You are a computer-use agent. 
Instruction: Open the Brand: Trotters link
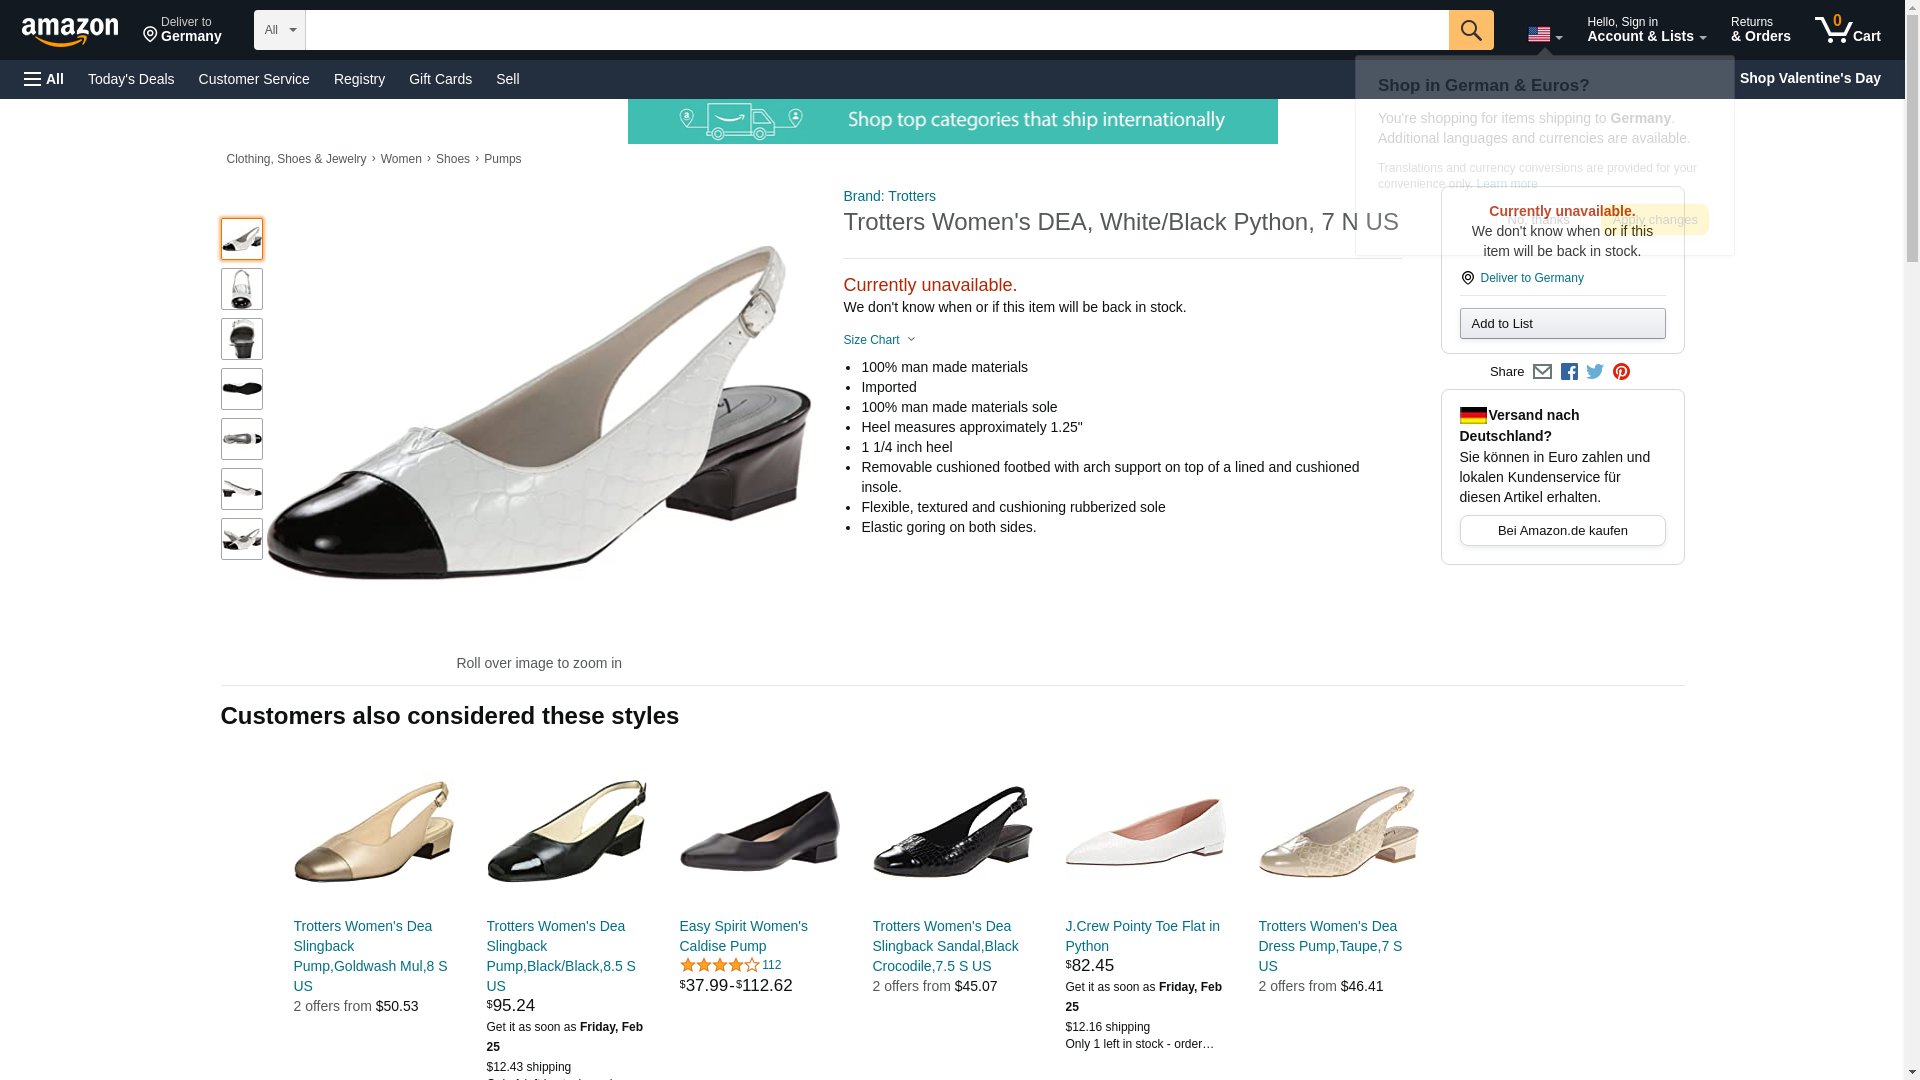pos(889,196)
